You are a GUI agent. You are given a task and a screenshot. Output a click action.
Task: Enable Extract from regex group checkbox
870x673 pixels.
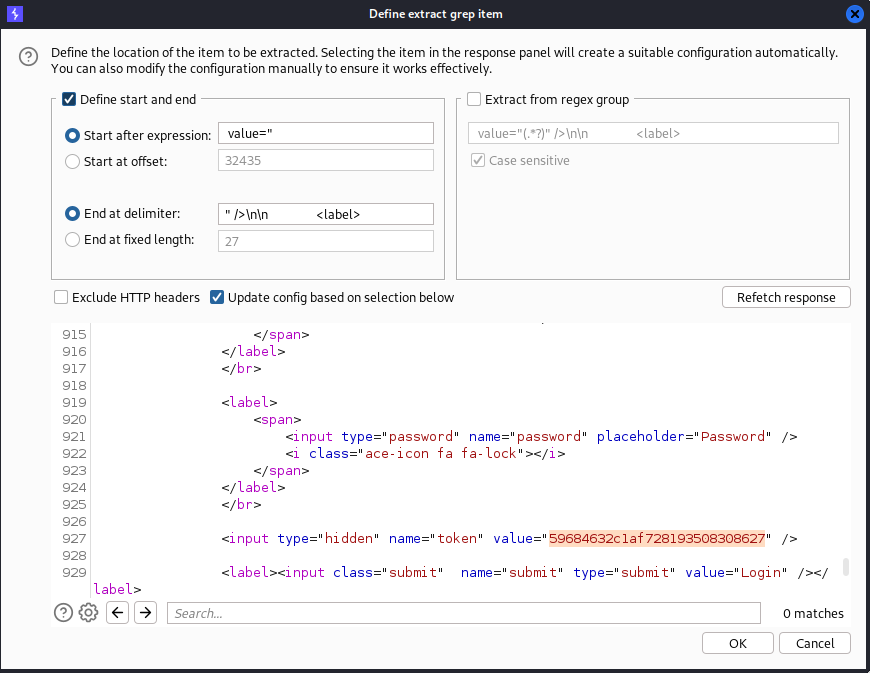coord(474,99)
